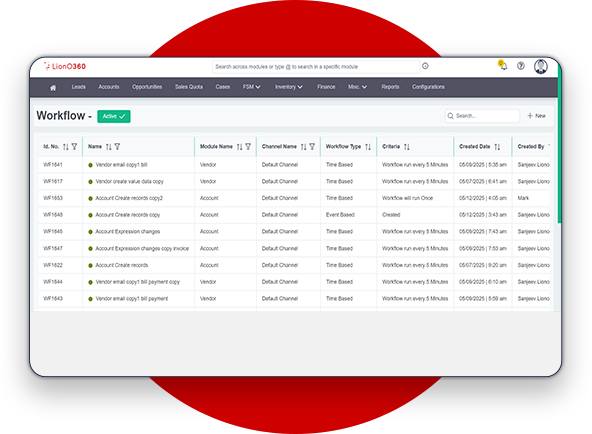Screen dimensions: 592x434
Task: Open the Reports module
Action: [x=390, y=87]
